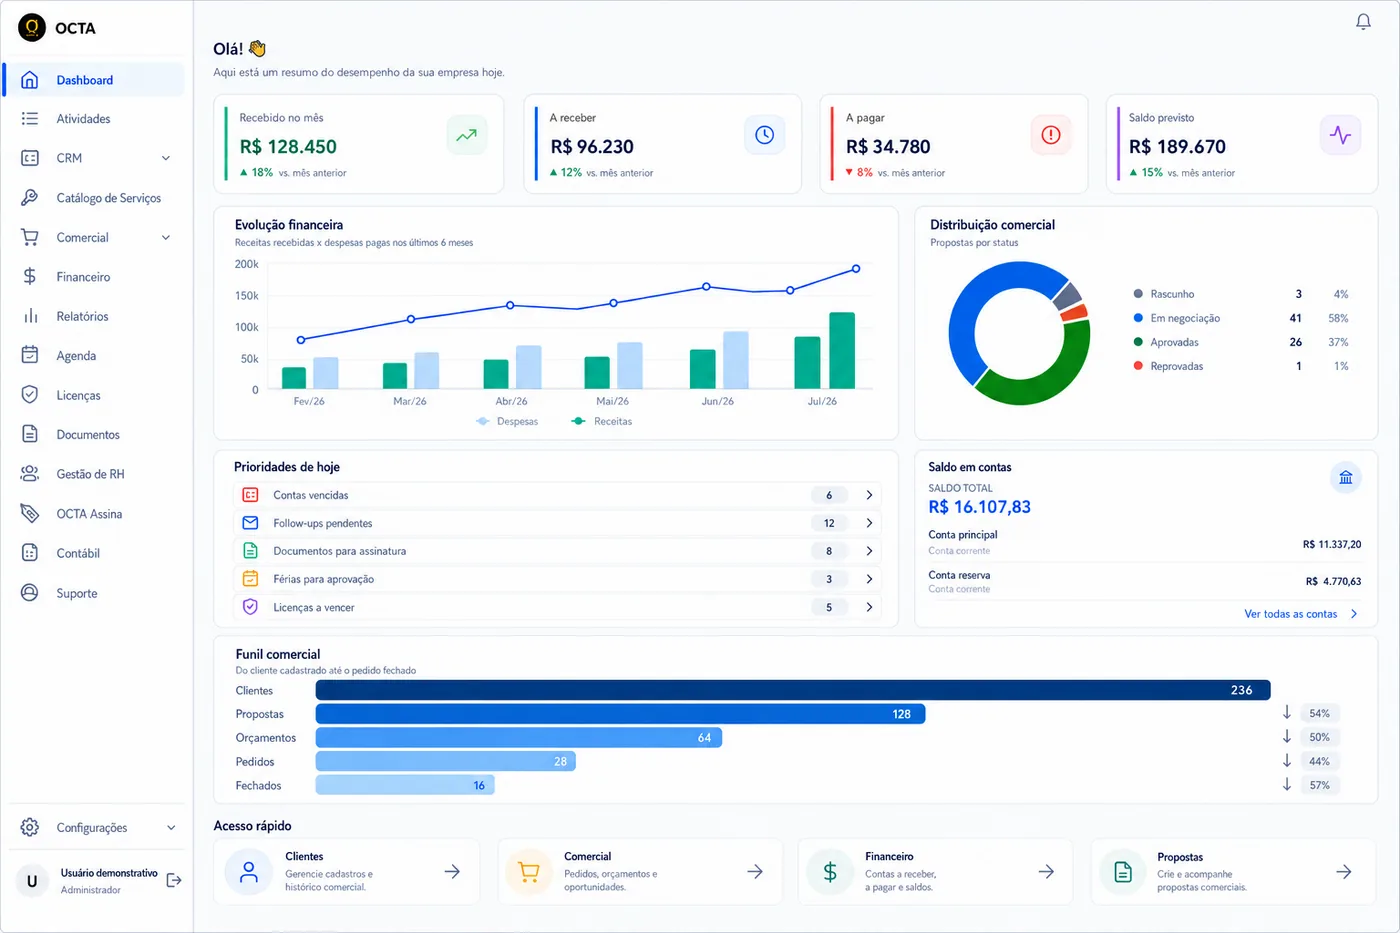Click the clock icon on A receber

point(764,135)
